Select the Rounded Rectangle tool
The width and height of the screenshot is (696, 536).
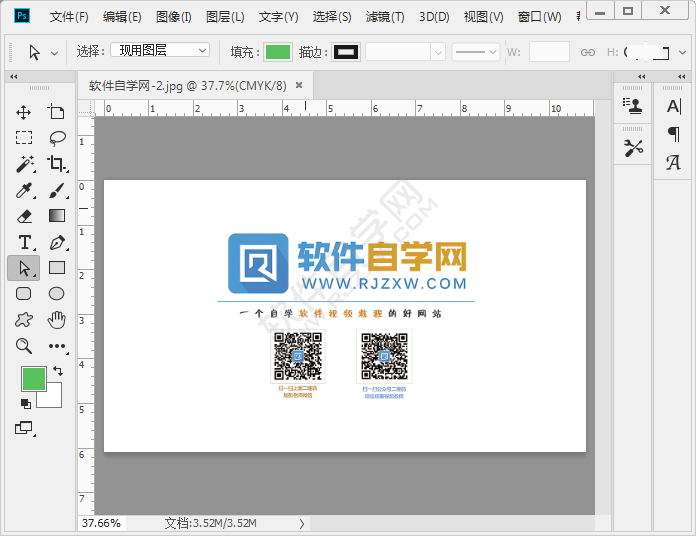(24, 294)
